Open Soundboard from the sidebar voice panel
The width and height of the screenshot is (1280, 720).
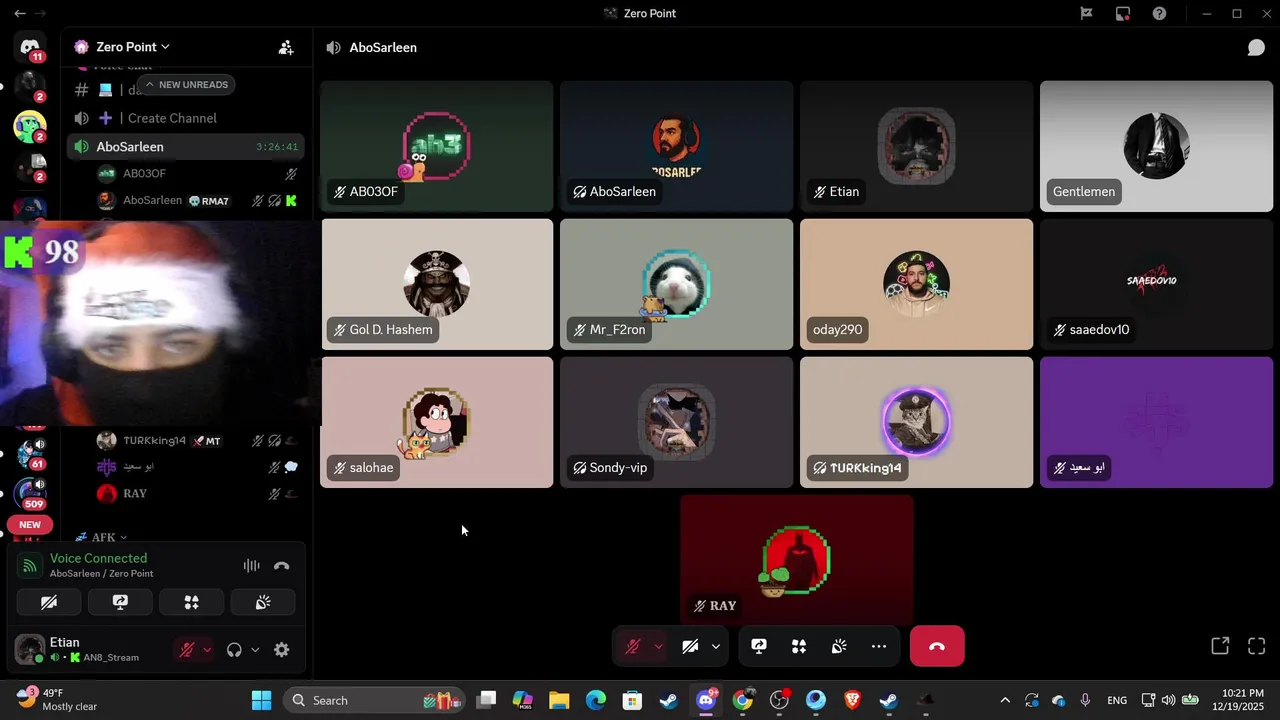click(x=264, y=602)
